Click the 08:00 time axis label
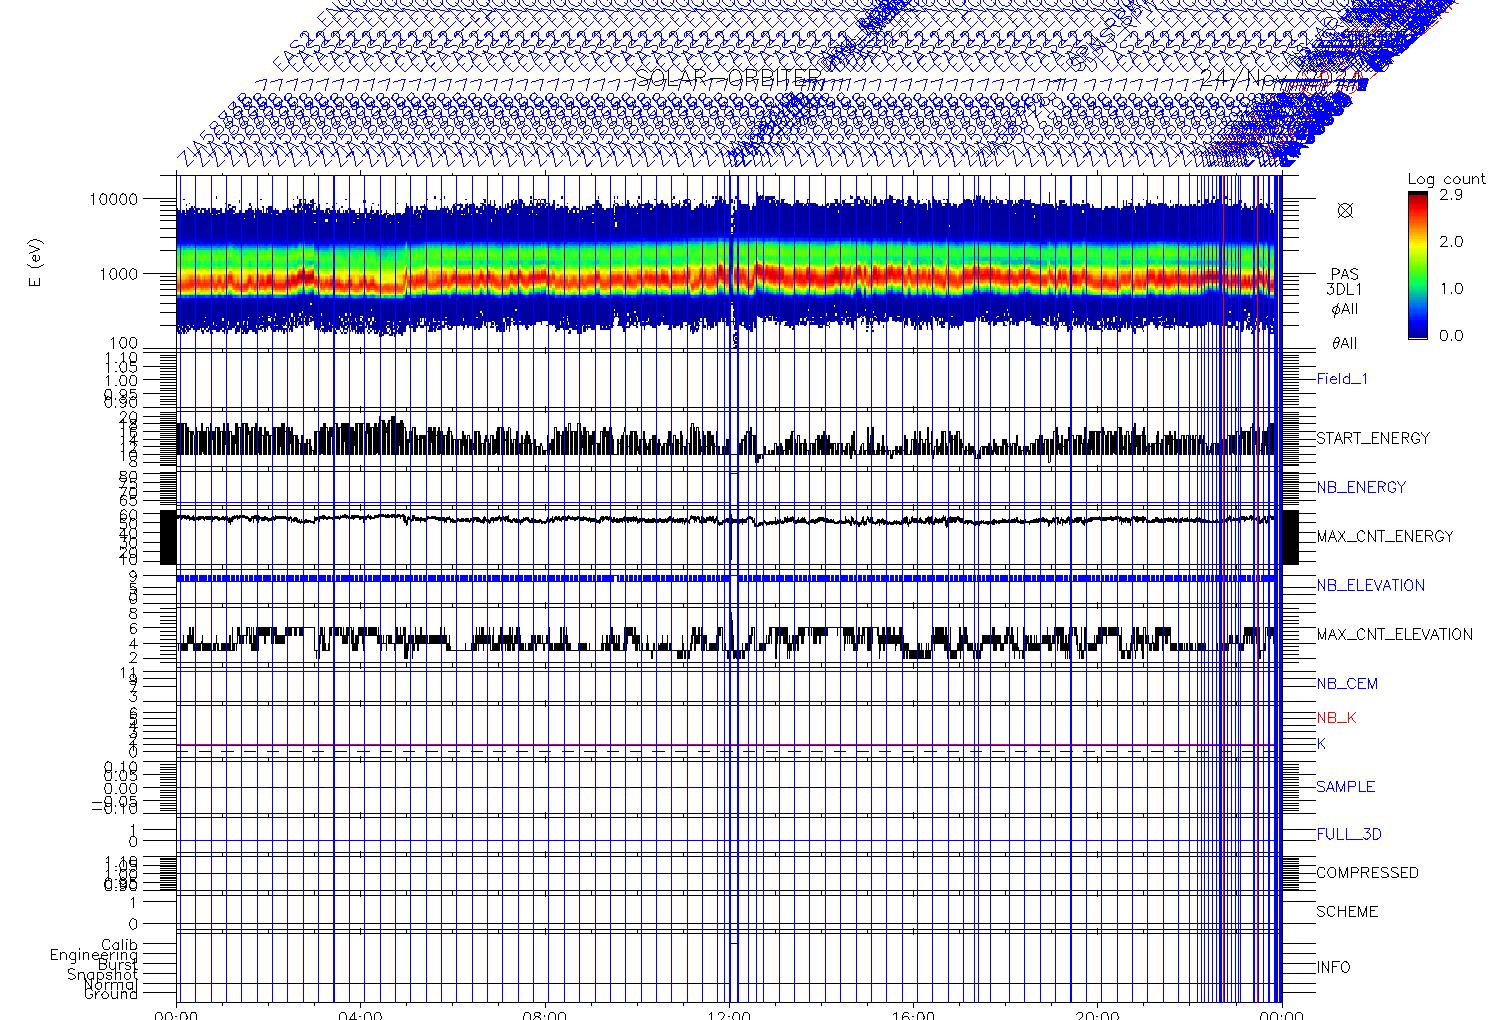This screenshot has width=1512, height=1020. (545, 1014)
